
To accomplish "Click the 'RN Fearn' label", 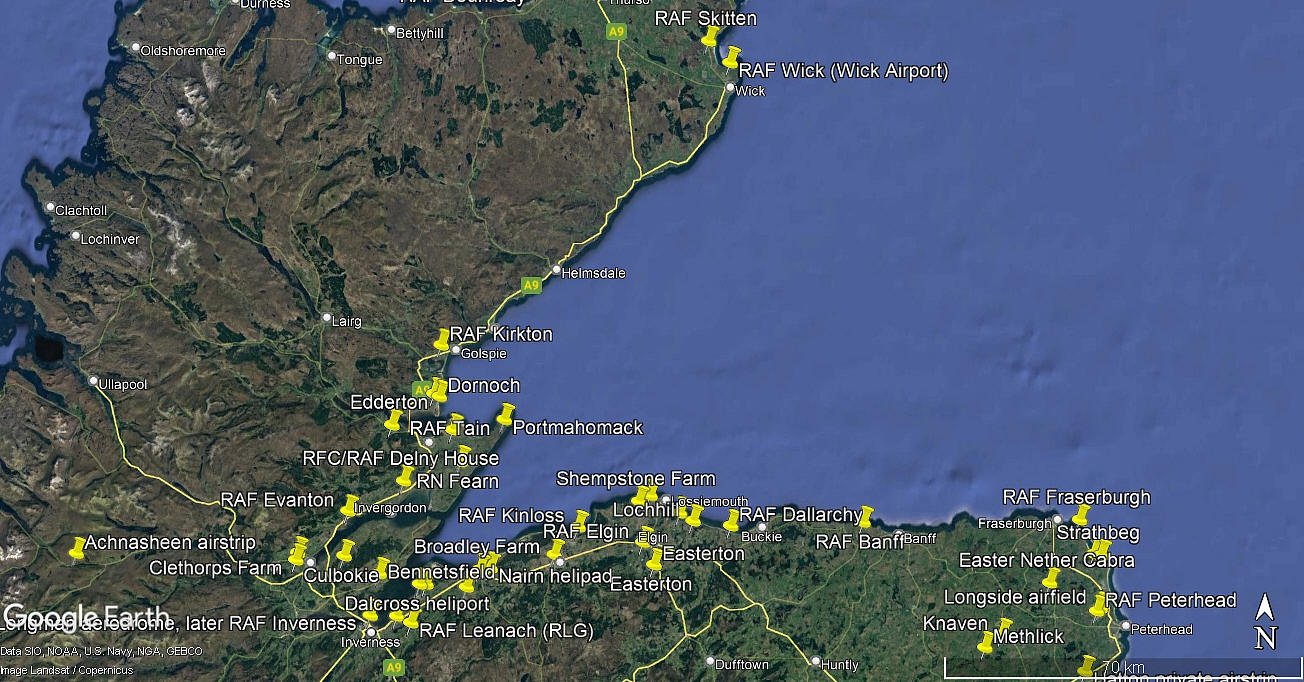I will pos(458,481).
